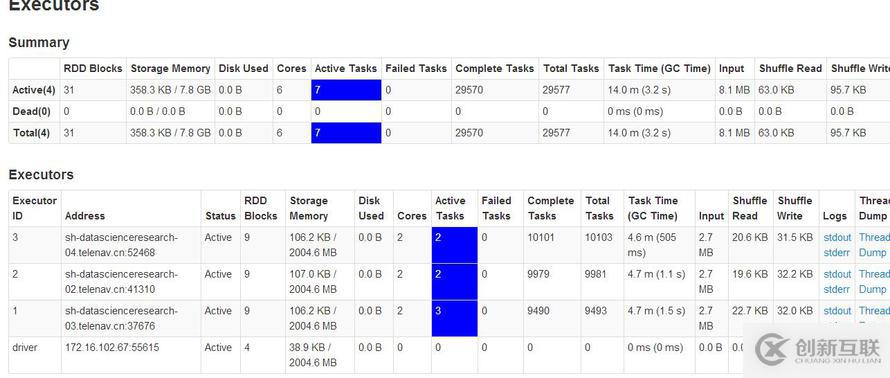Open stderr log for executor 2
890x378 pixels.
[837, 289]
